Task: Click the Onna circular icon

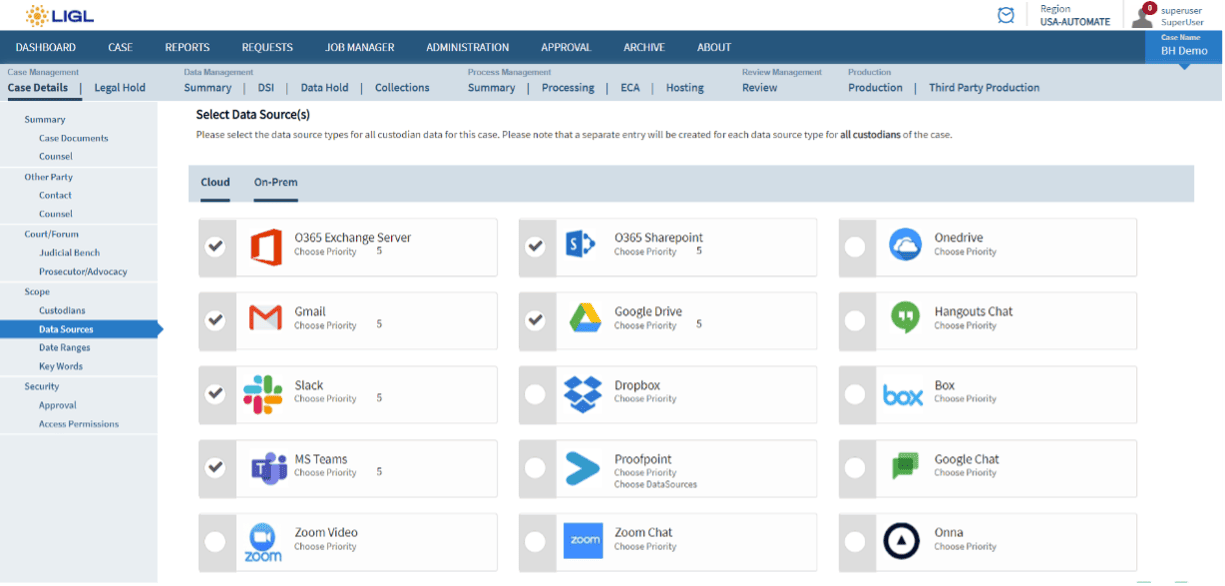Action: point(902,541)
